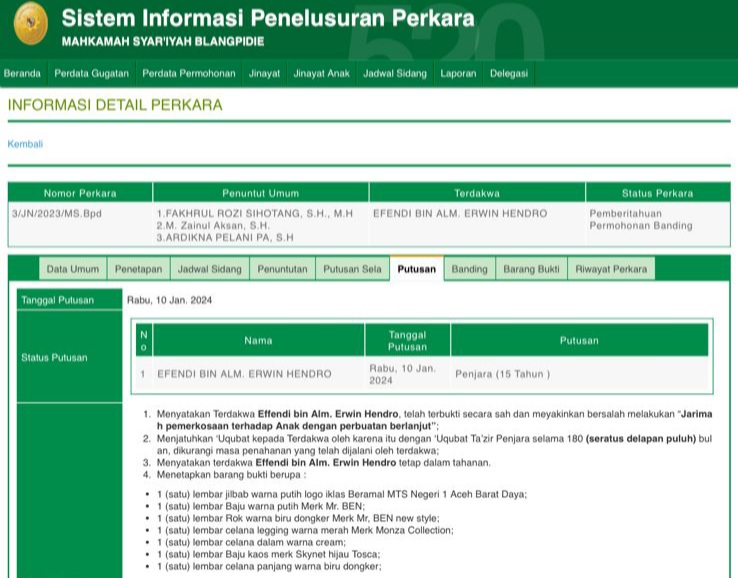Click the court emblem logo icon

click(30, 25)
